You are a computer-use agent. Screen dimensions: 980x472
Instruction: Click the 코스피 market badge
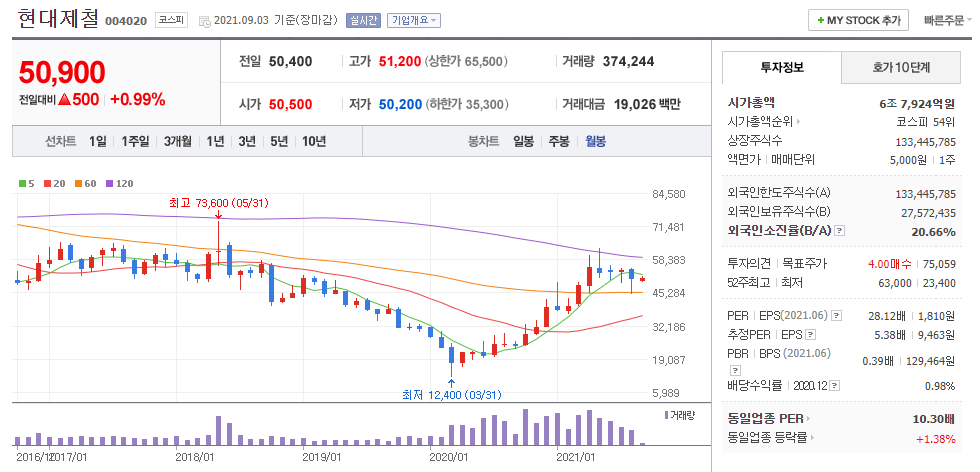tap(171, 20)
